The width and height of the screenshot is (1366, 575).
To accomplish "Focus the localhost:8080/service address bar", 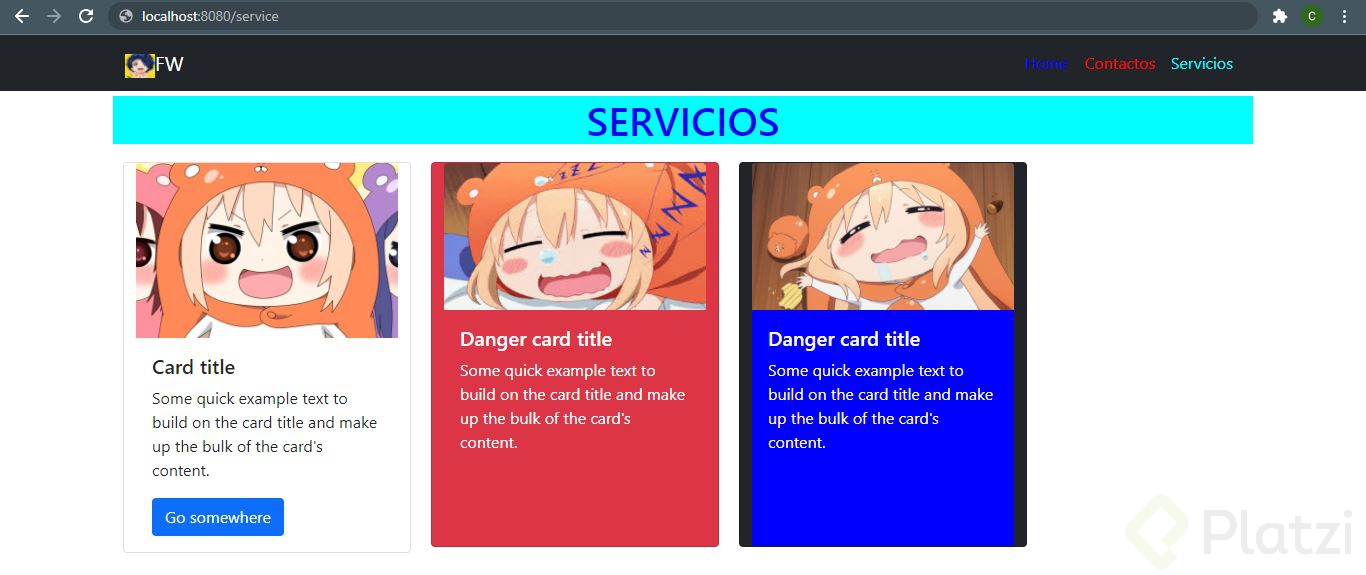I will pyautogui.click(x=682, y=16).
